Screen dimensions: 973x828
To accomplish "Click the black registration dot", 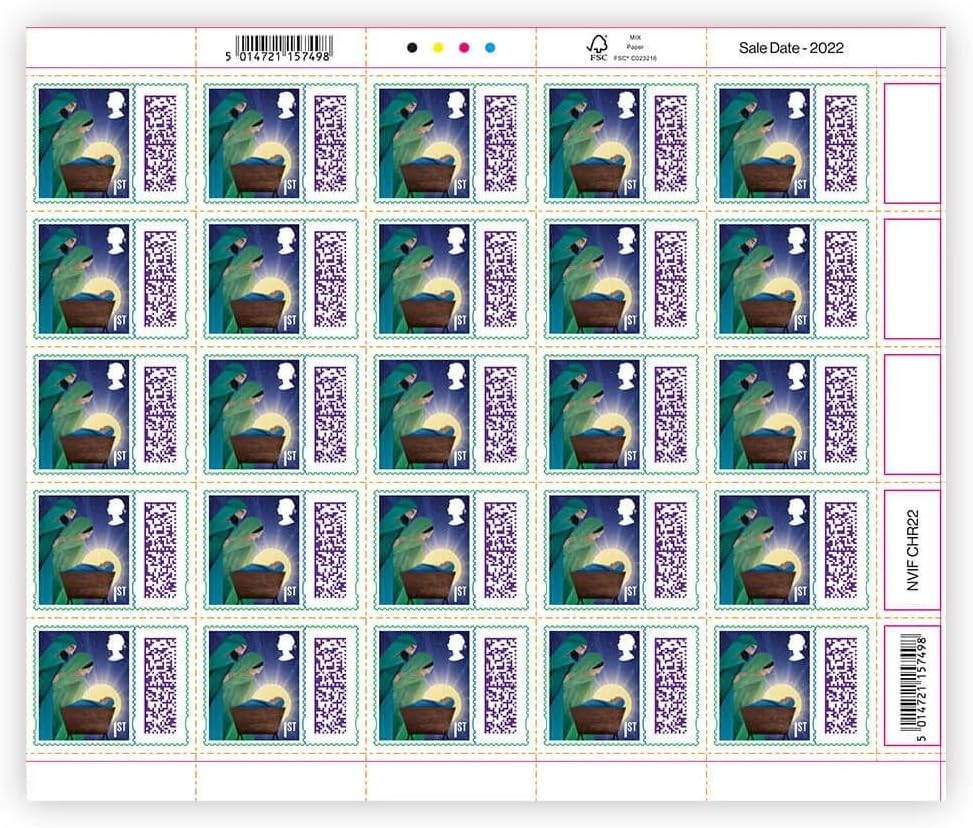I will (x=412, y=48).
